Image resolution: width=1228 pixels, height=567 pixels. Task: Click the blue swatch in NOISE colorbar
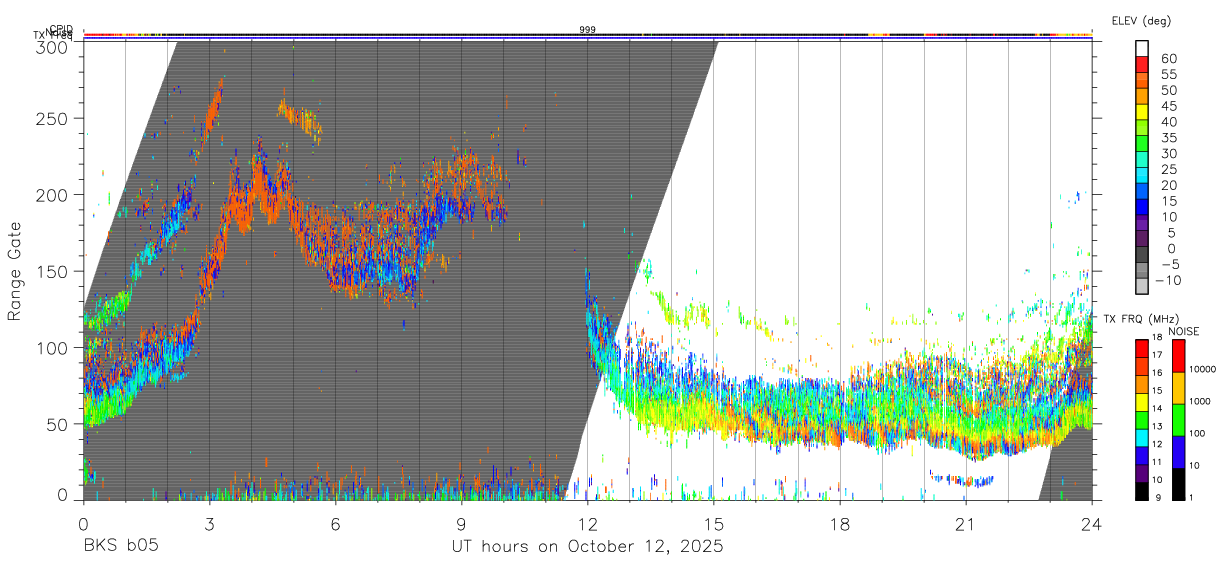(1178, 451)
